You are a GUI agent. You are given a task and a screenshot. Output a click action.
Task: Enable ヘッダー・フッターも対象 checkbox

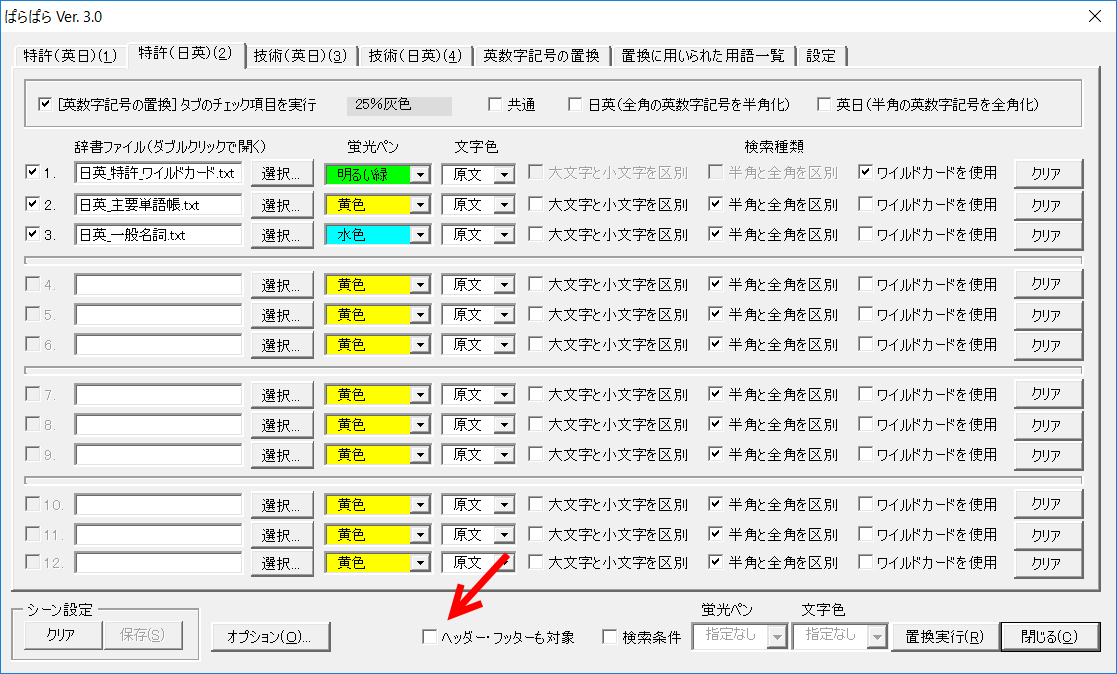430,637
